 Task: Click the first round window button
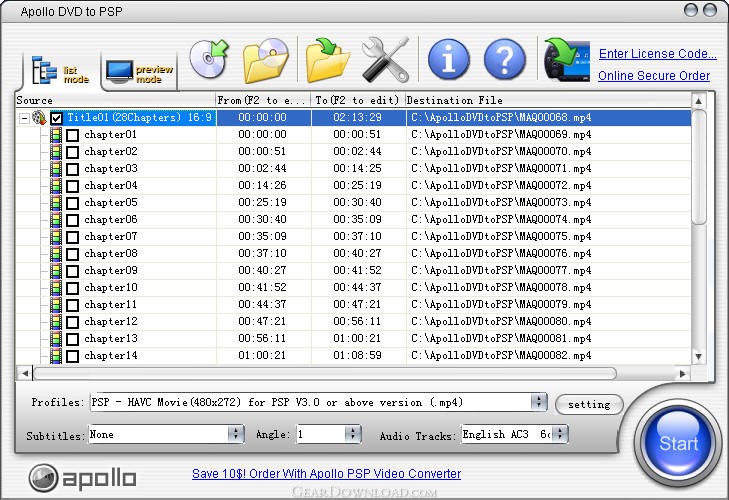[691, 10]
